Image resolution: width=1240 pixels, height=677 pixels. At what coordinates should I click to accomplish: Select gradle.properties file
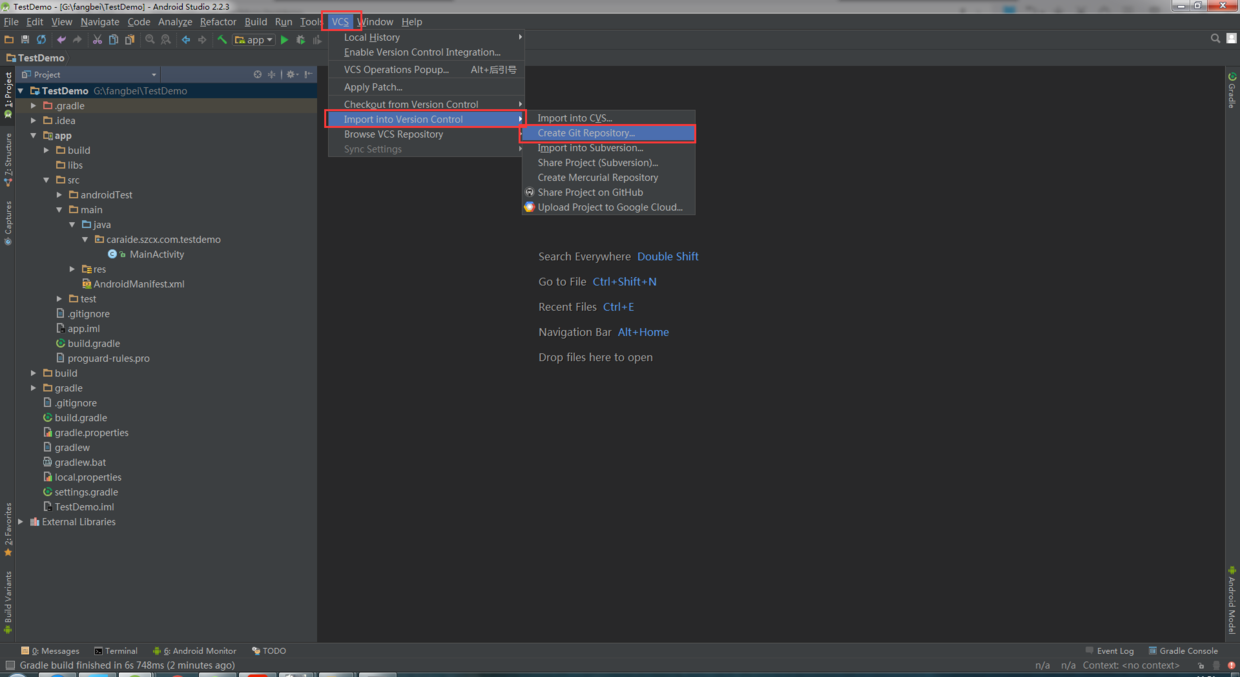pos(85,433)
